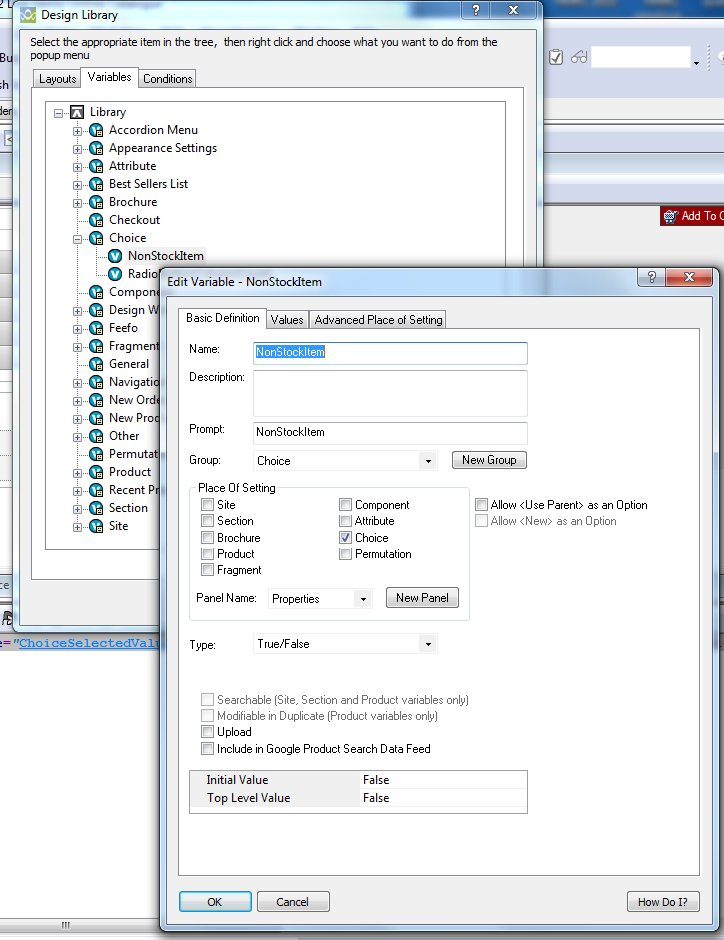The height and width of the screenshot is (940, 724).
Task: Click the Appearance Settings group icon
Action: (97, 148)
